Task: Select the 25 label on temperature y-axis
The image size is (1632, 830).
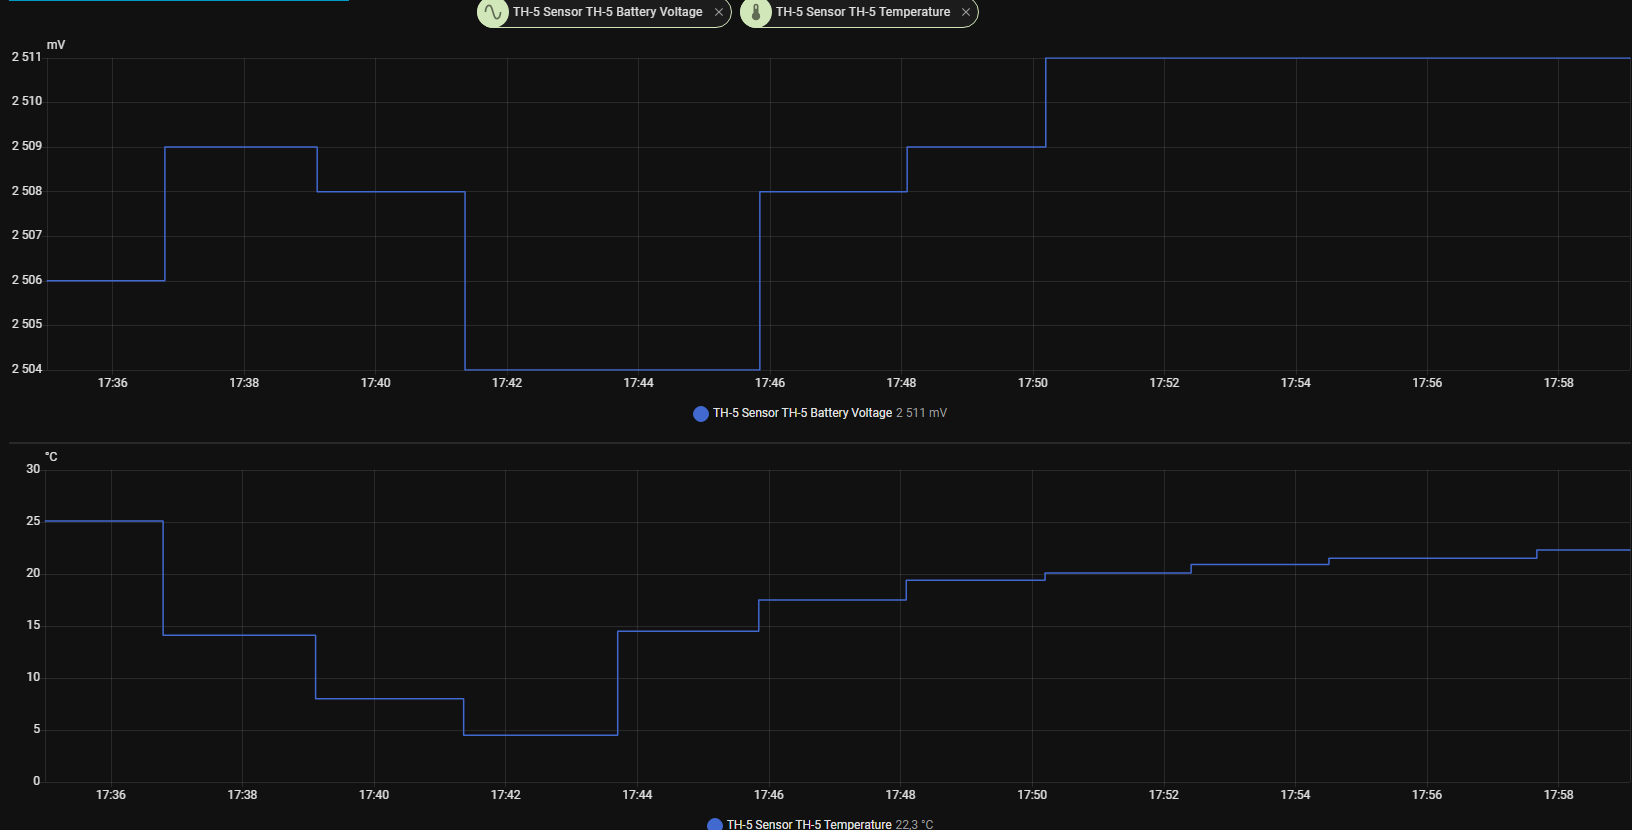Action: pyautogui.click(x=34, y=521)
